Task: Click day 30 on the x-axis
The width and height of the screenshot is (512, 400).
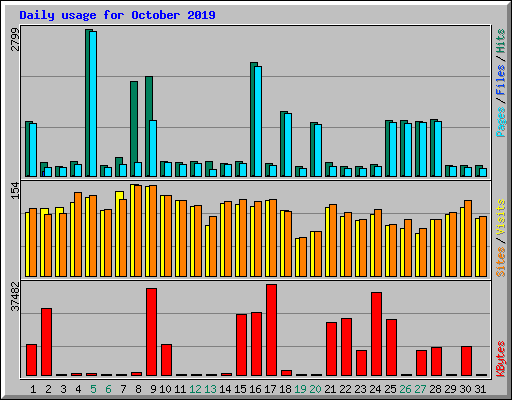Action: [x=465, y=389]
